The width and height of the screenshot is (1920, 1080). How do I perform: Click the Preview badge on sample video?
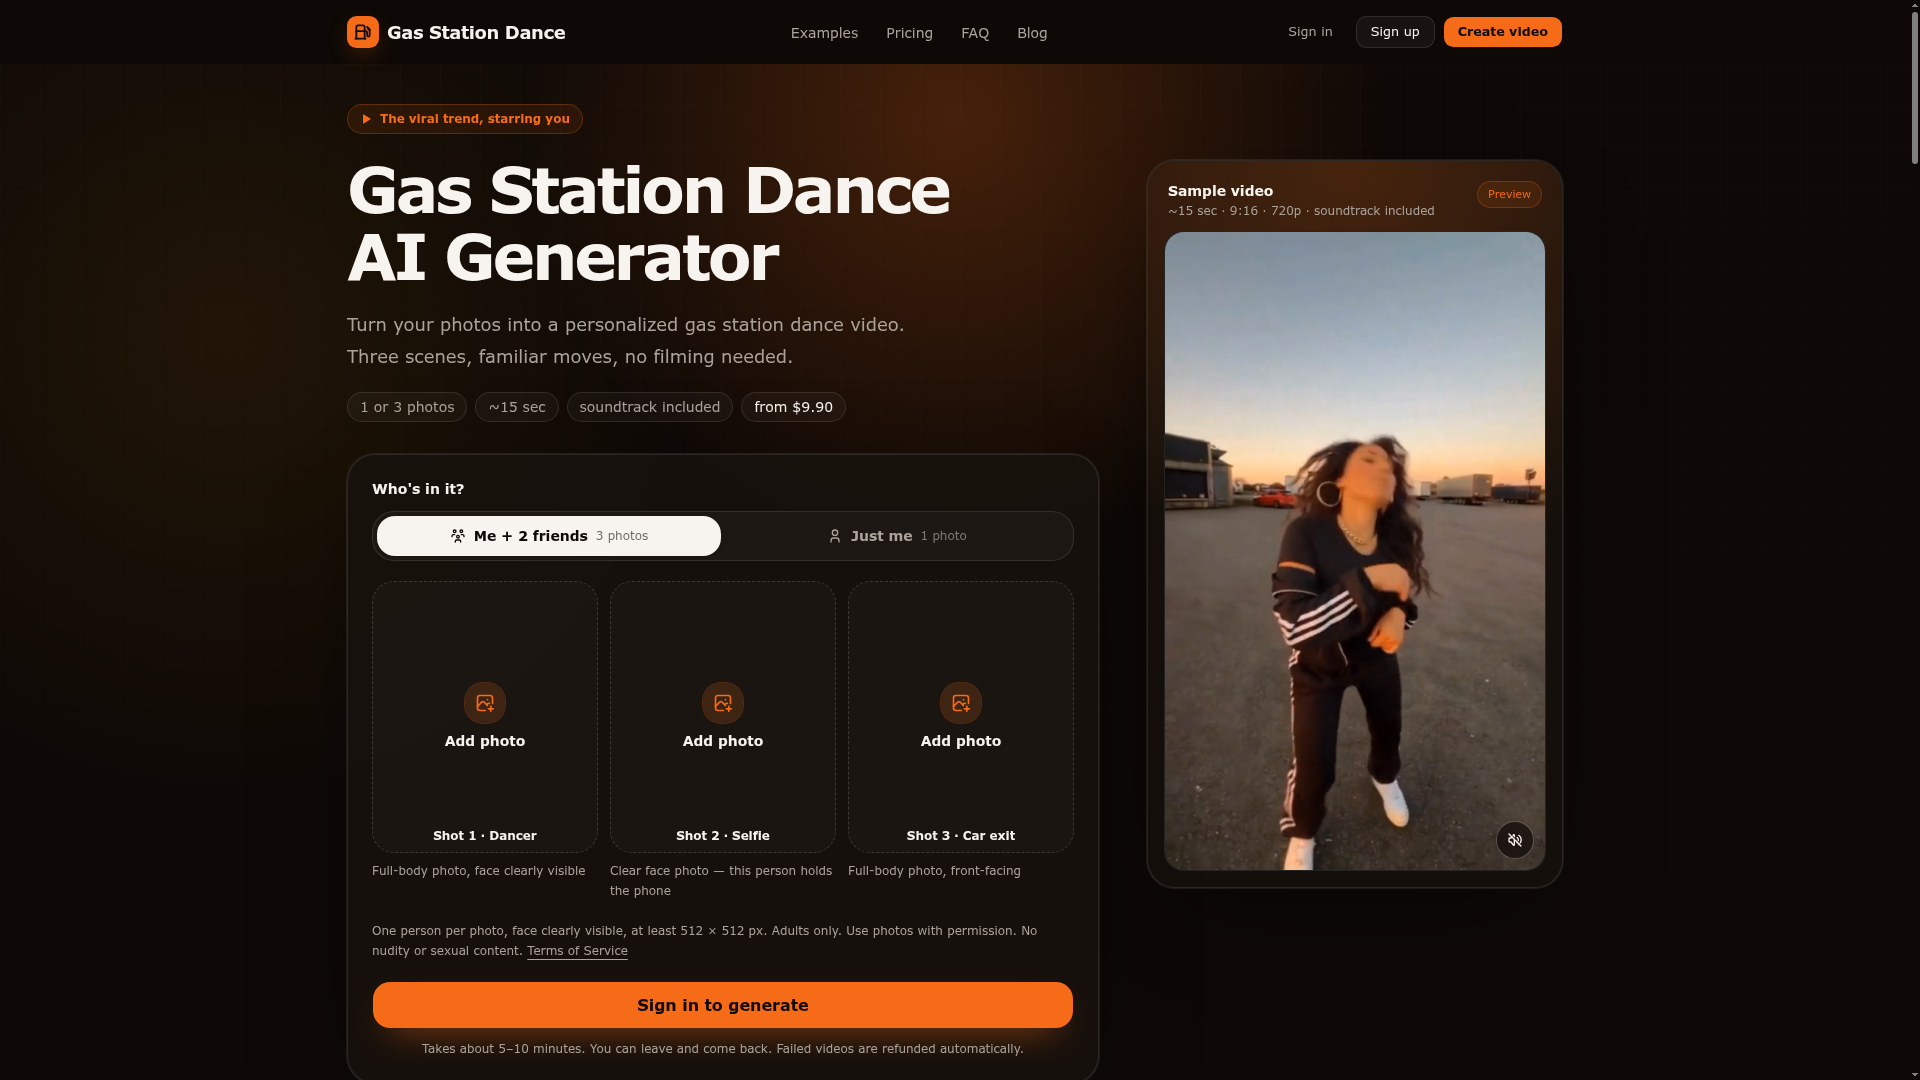[1509, 194]
